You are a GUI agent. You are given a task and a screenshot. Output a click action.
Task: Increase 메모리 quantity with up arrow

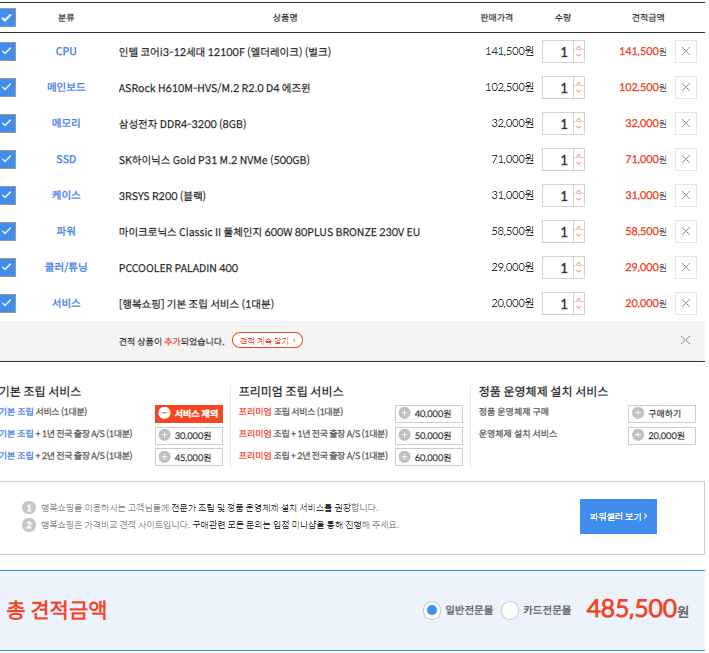(579, 118)
